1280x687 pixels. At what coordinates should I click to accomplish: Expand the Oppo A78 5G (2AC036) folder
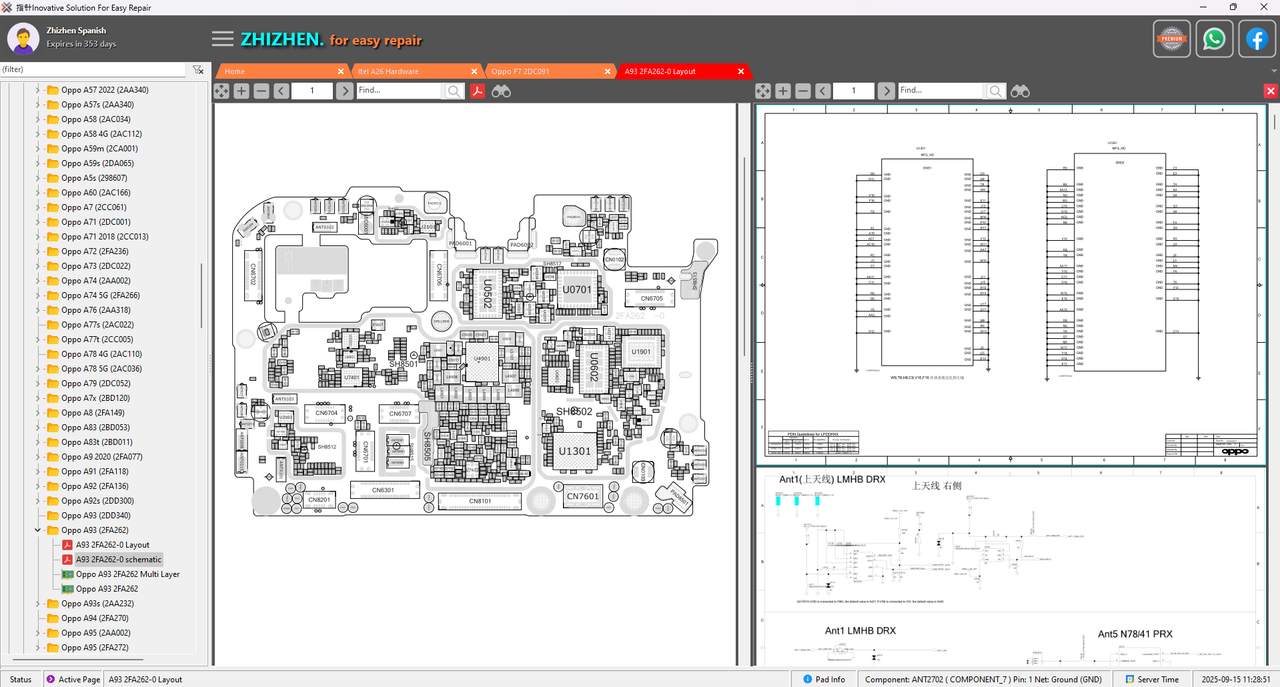[39, 369]
